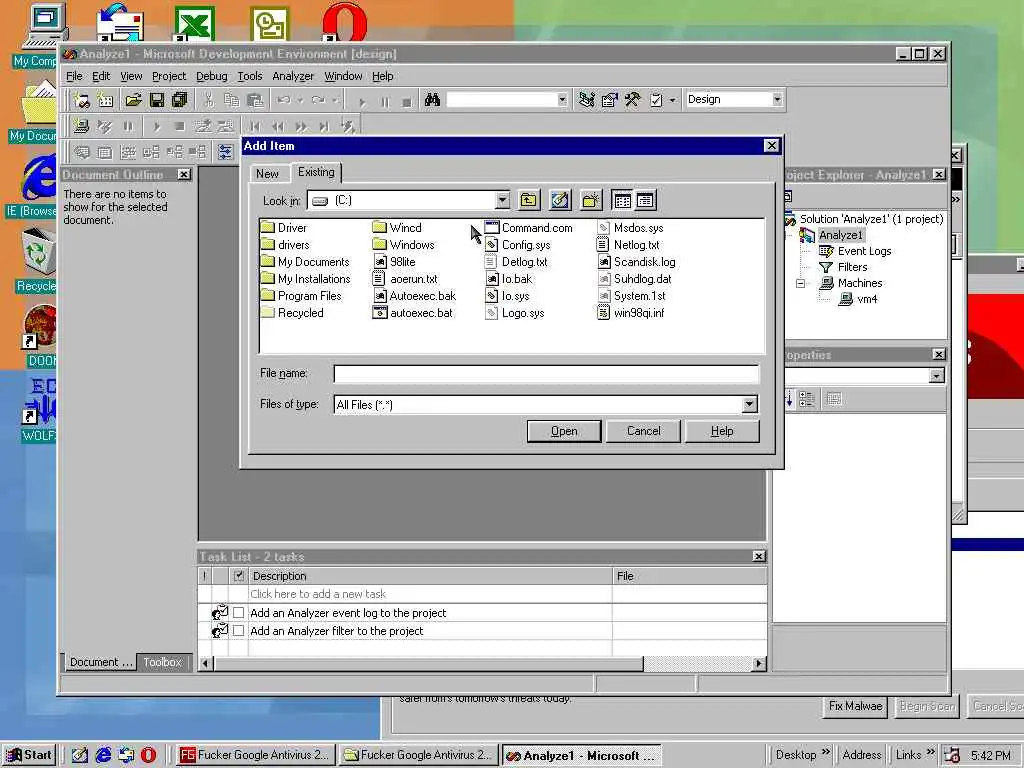Click the Help button in Add Item dialog
Image resolution: width=1024 pixels, height=768 pixels.
[x=722, y=431]
